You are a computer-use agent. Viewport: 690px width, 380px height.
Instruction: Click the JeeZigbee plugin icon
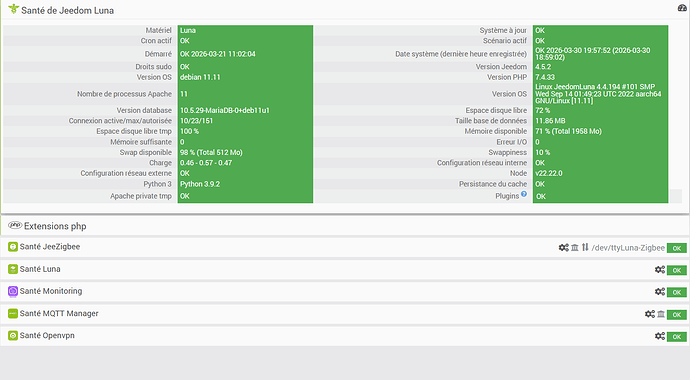pyautogui.click(x=13, y=247)
